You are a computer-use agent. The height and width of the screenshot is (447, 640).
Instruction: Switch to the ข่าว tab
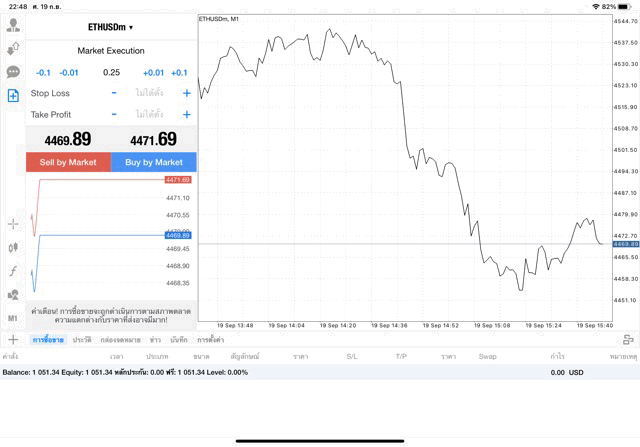point(156,340)
